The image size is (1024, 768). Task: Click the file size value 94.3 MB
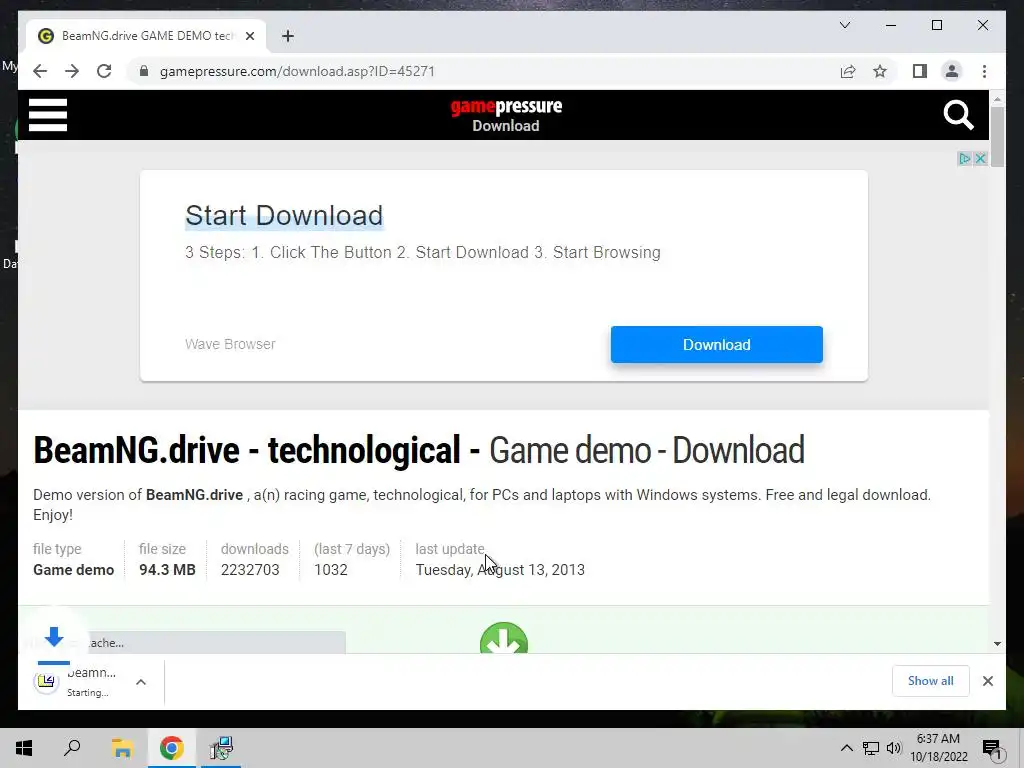pyautogui.click(x=167, y=569)
